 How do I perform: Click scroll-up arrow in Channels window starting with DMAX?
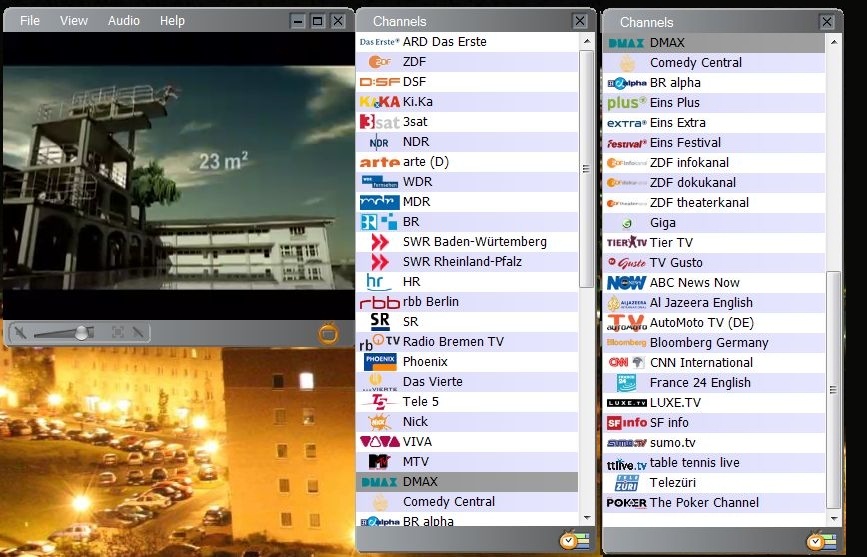(834, 43)
